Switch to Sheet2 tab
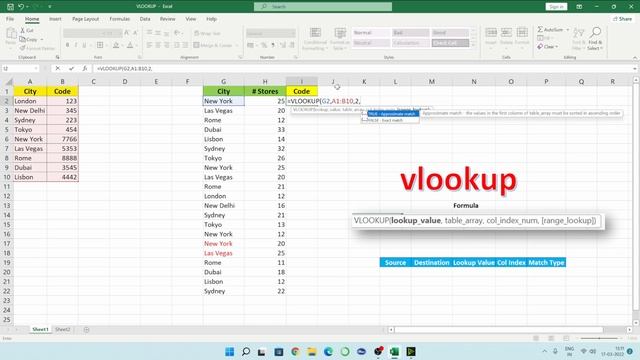 pyautogui.click(x=62, y=329)
